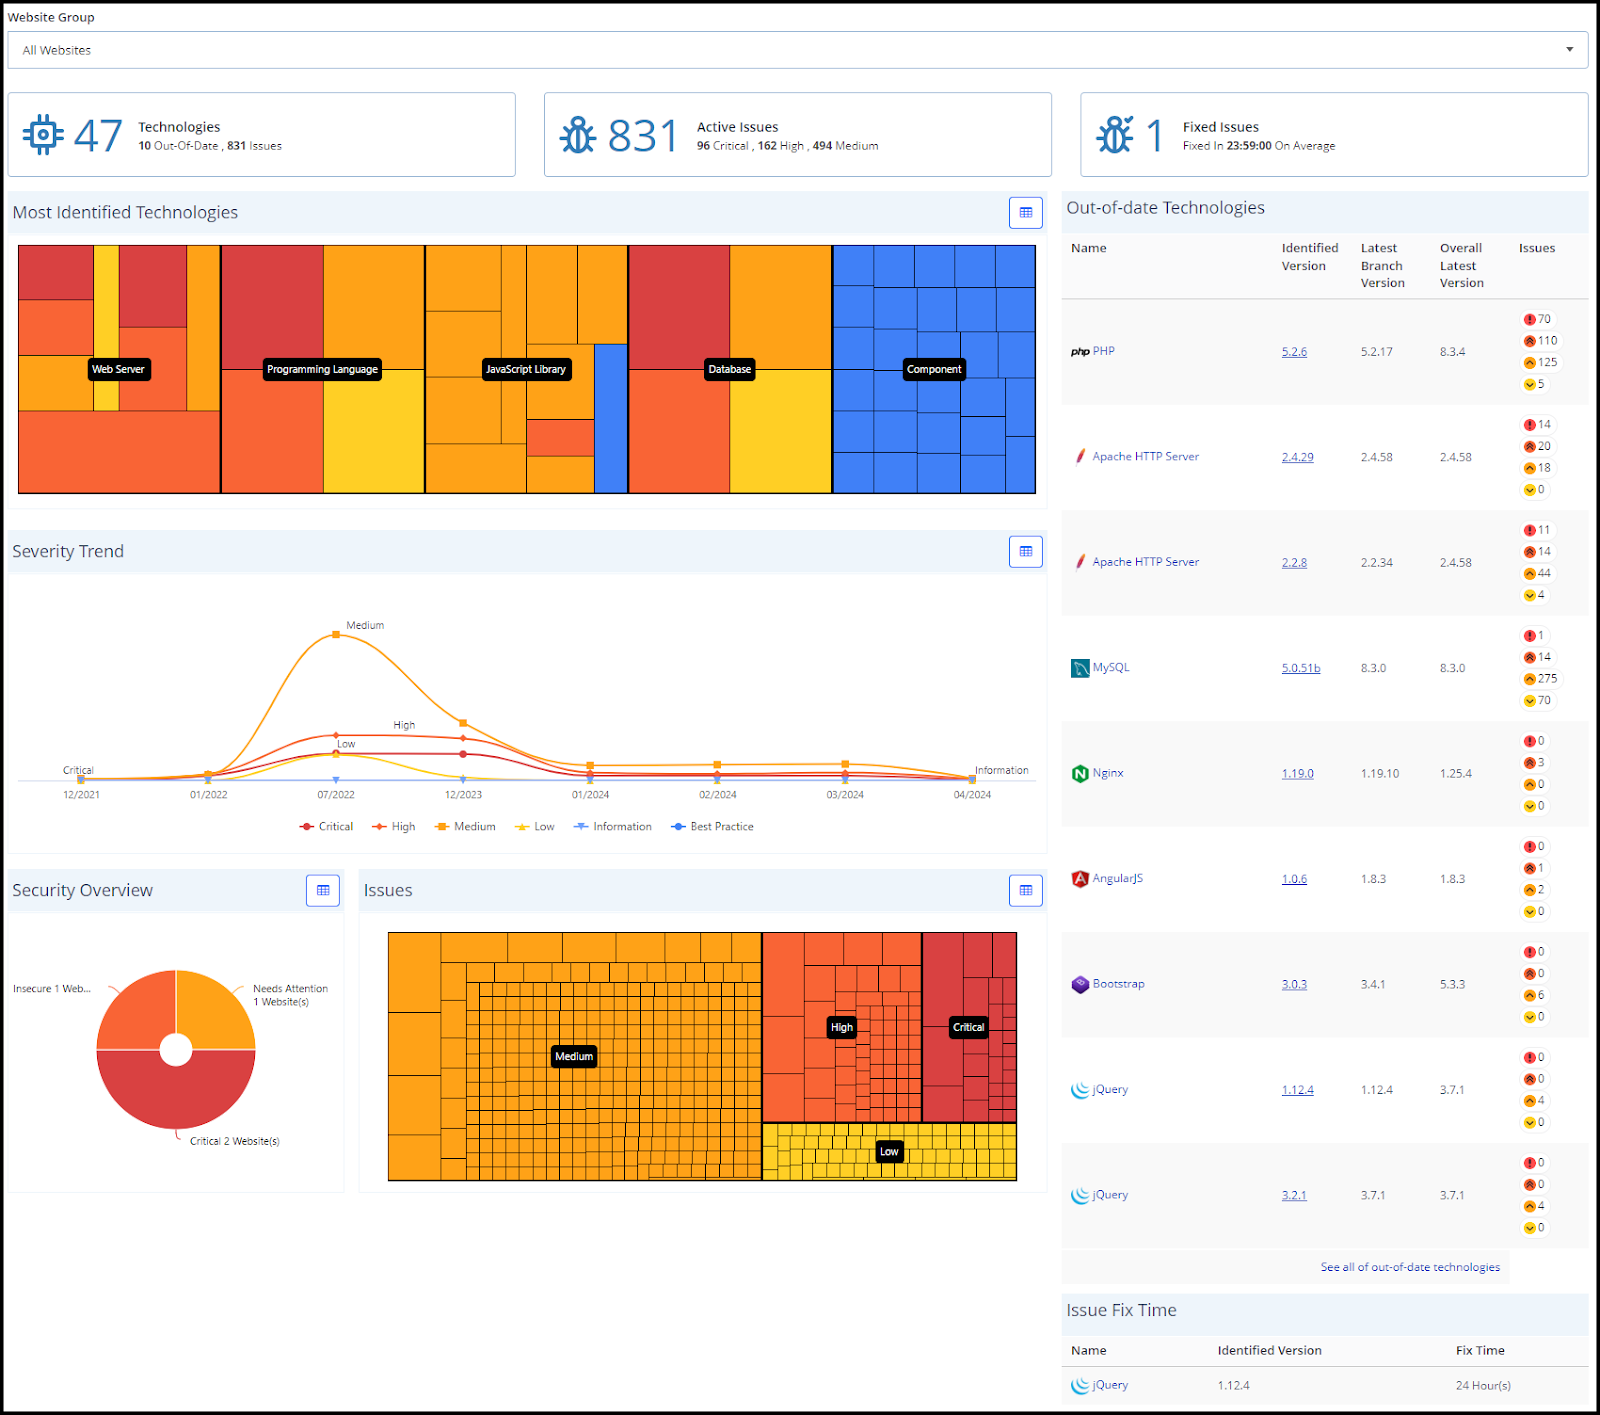Click See all of out-of-date technologies

pyautogui.click(x=1409, y=1266)
